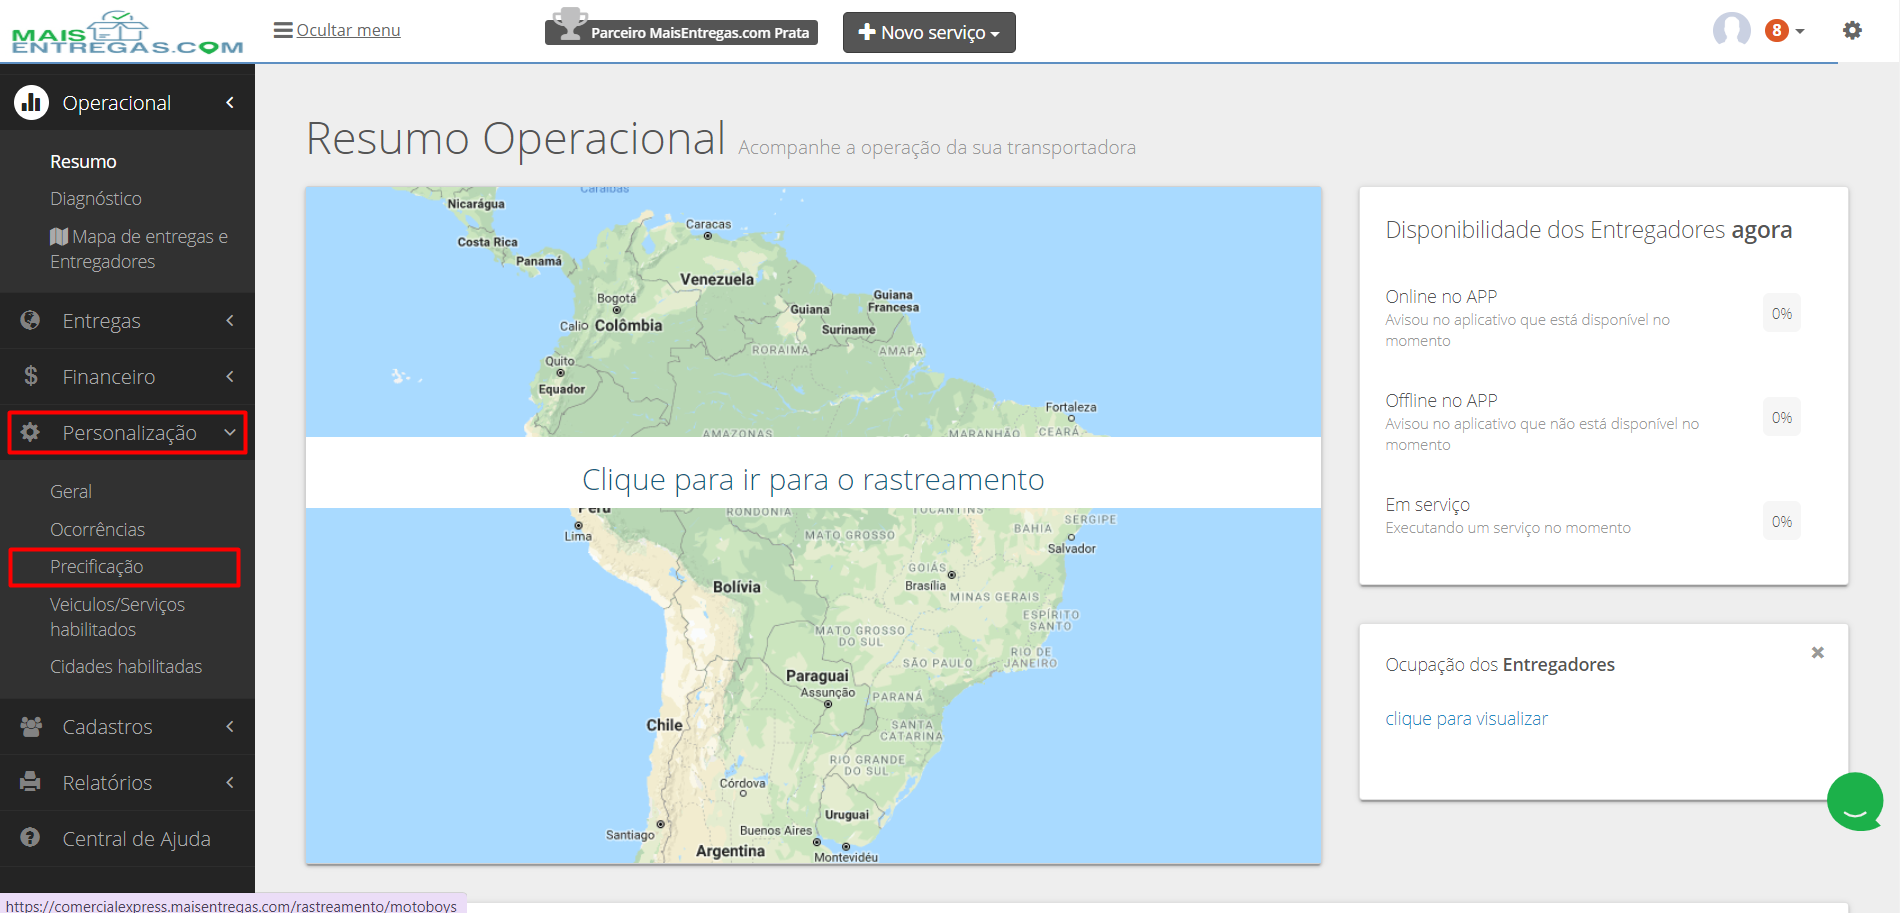This screenshot has width=1900, height=913.
Task: Click the trophy partner badge icon
Action: click(x=569, y=25)
